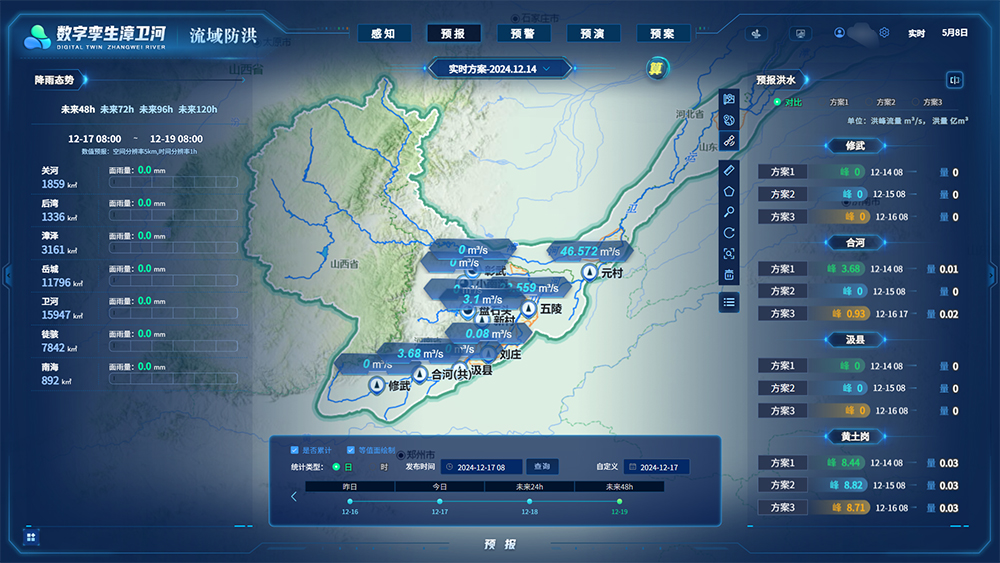Select the 日 statistics radio button
This screenshot has width=1000, height=563.
[336, 467]
